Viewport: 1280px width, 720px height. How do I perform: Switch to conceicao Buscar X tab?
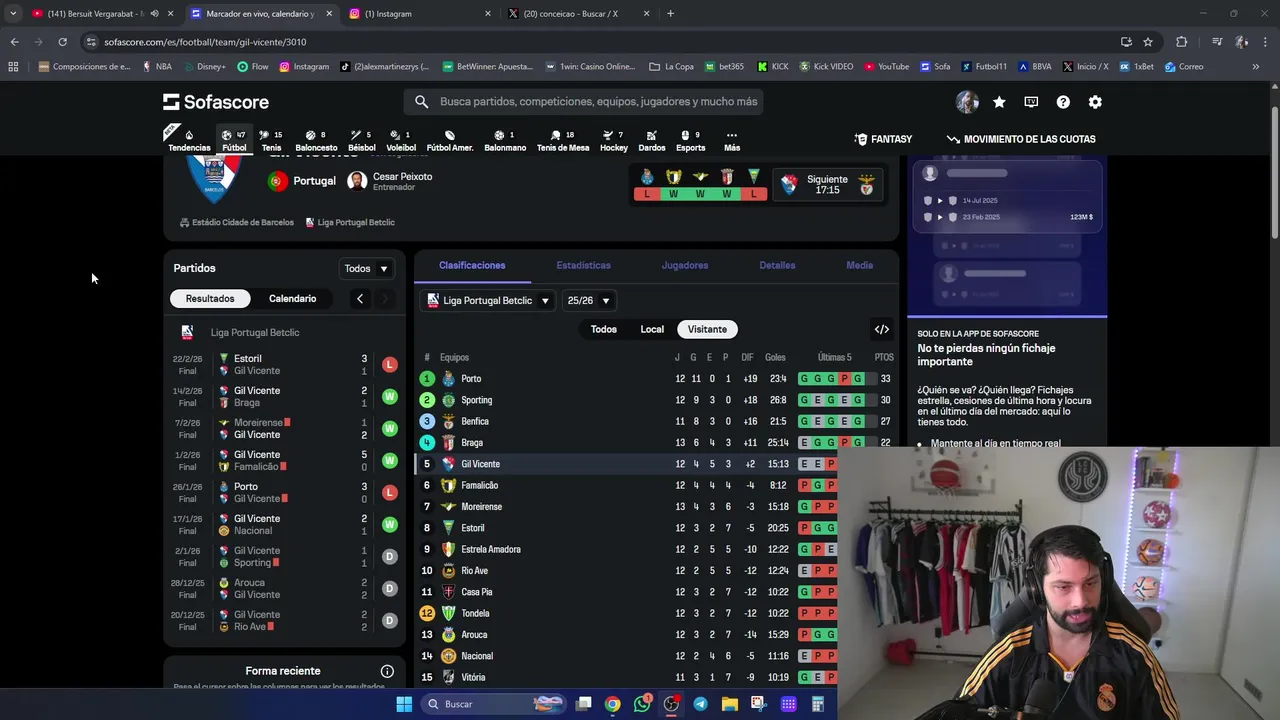click(578, 14)
